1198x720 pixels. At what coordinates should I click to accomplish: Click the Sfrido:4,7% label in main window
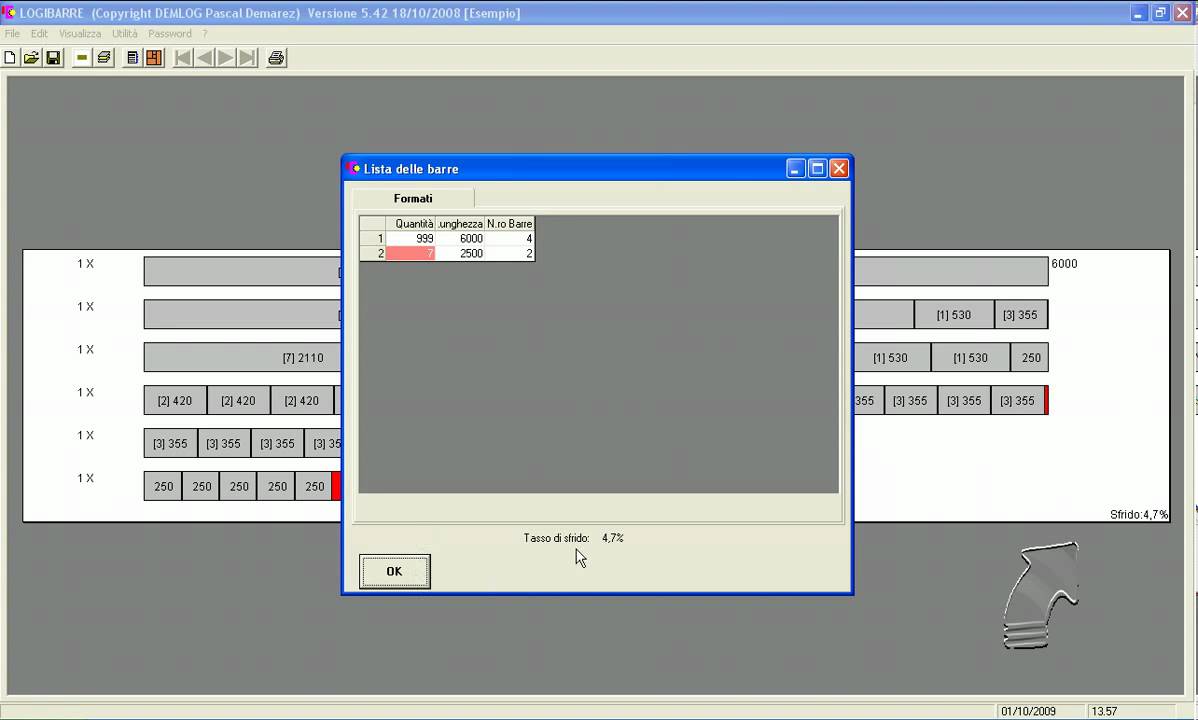coord(1138,514)
